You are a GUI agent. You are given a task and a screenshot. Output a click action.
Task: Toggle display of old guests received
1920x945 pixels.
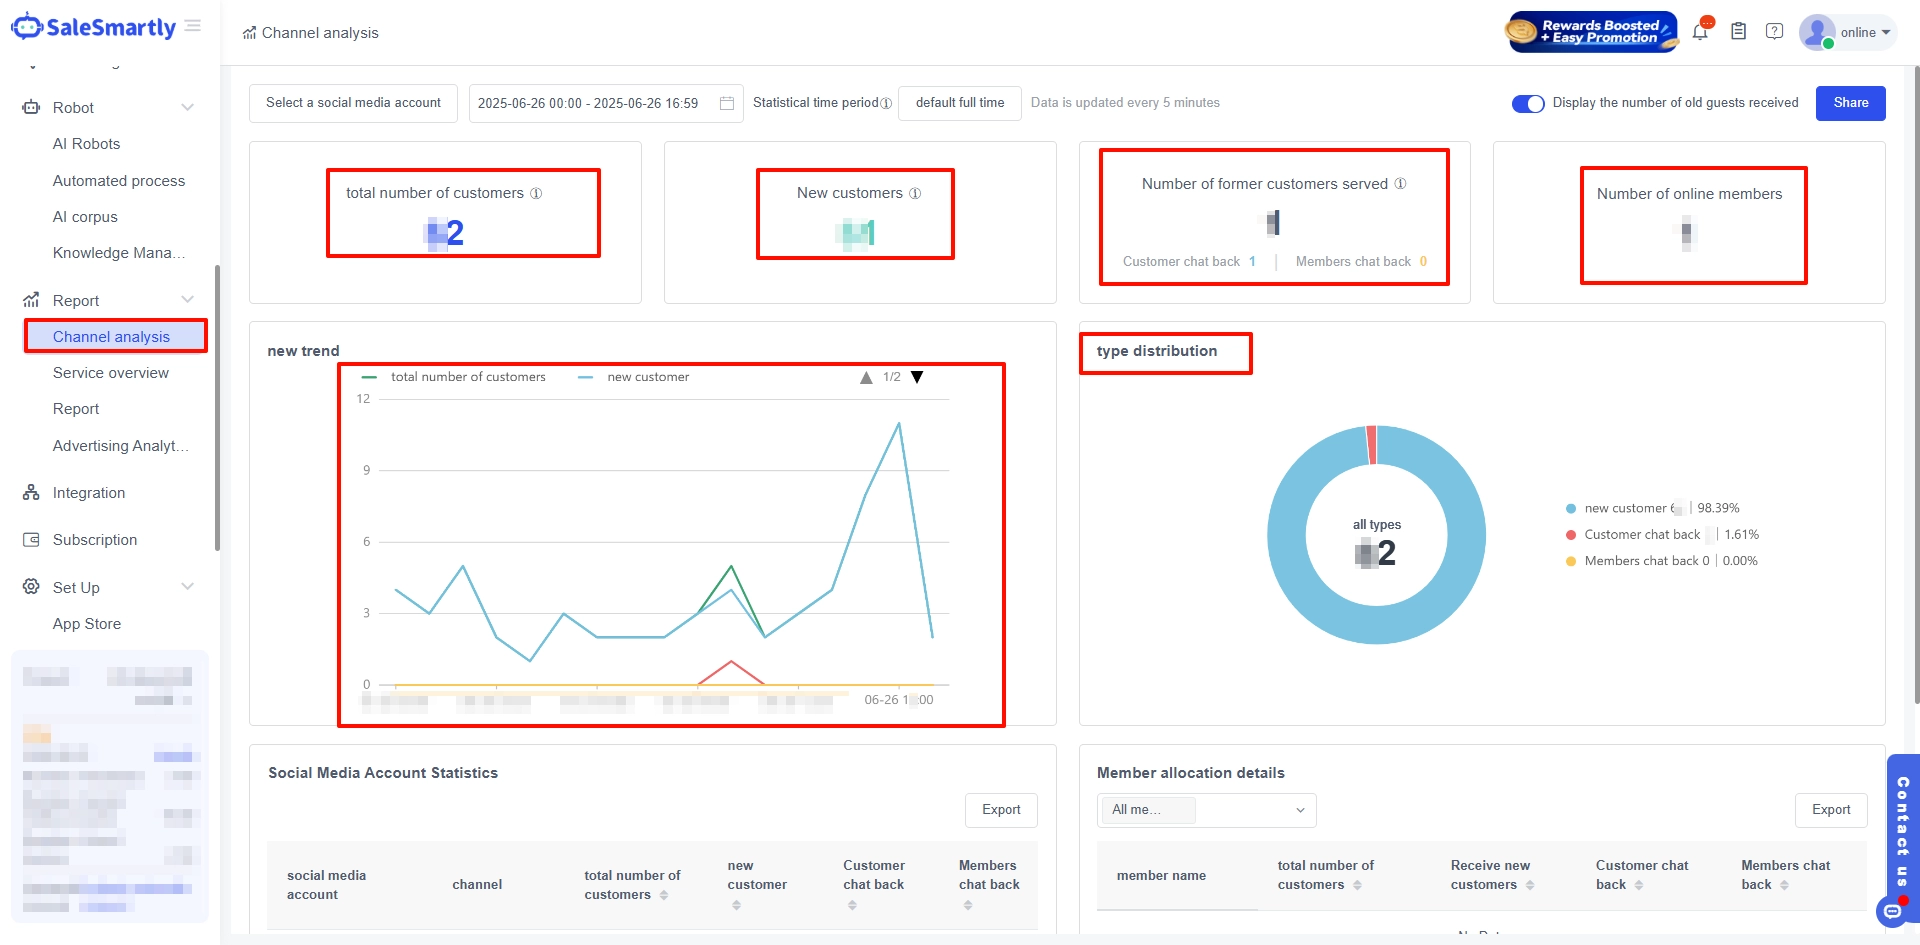click(x=1527, y=103)
